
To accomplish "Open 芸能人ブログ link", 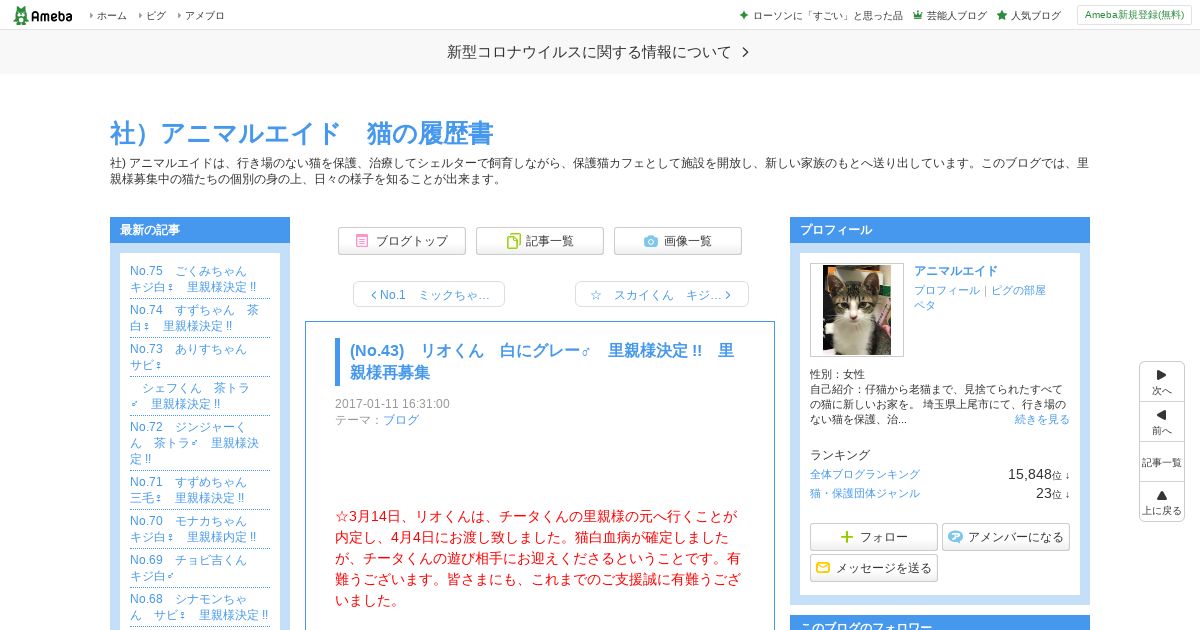I will pyautogui.click(x=950, y=16).
